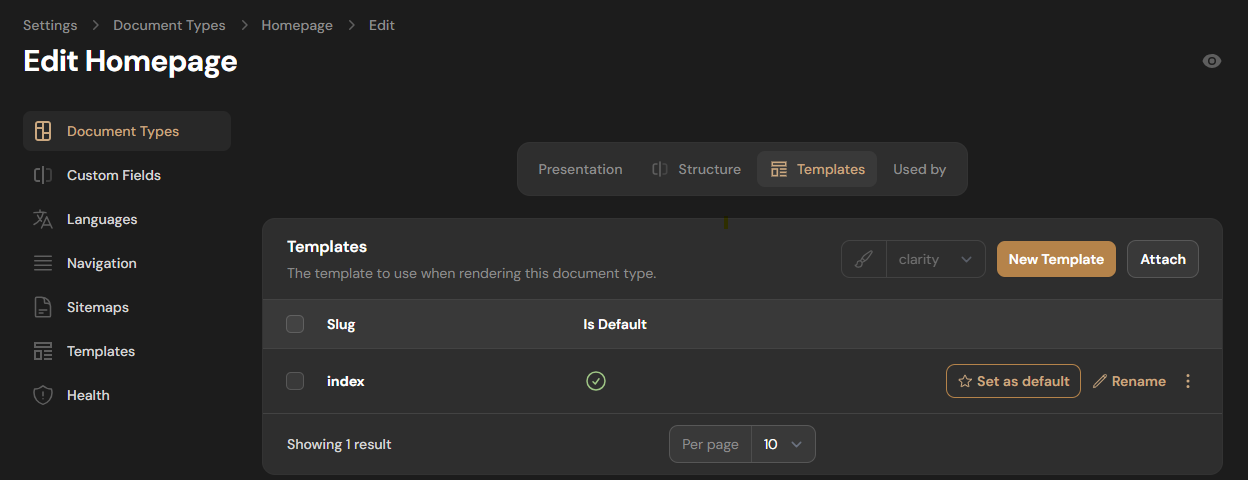1248x480 pixels.
Task: Click the Slug column header
Action: click(341, 324)
